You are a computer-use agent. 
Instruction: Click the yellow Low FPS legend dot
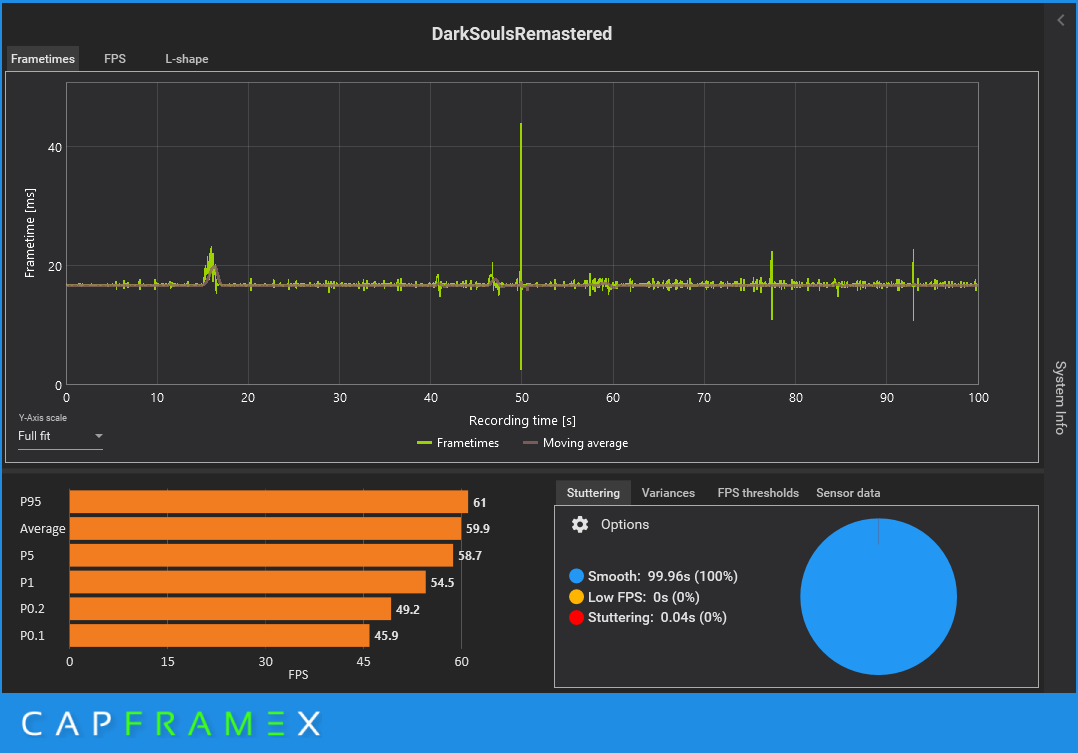pyautogui.click(x=576, y=597)
